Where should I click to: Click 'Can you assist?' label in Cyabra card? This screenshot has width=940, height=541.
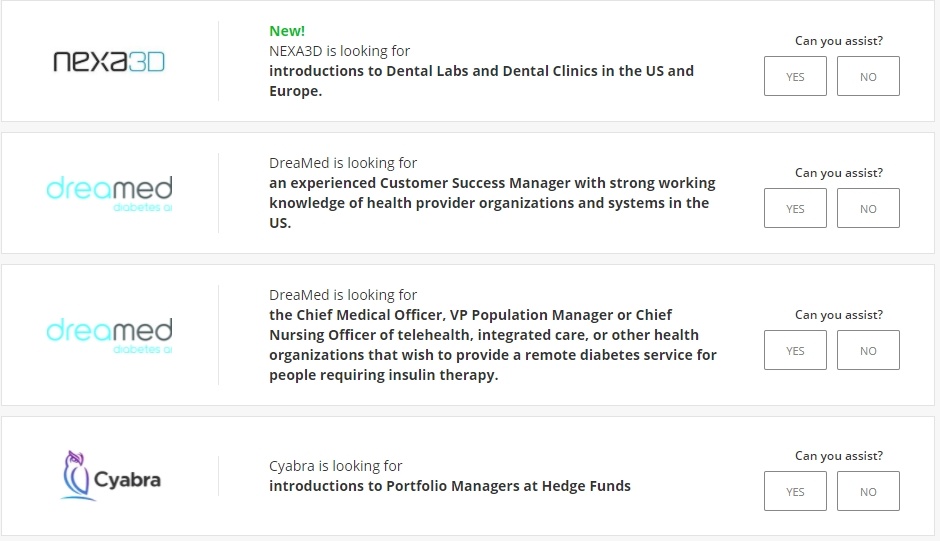[x=839, y=456]
